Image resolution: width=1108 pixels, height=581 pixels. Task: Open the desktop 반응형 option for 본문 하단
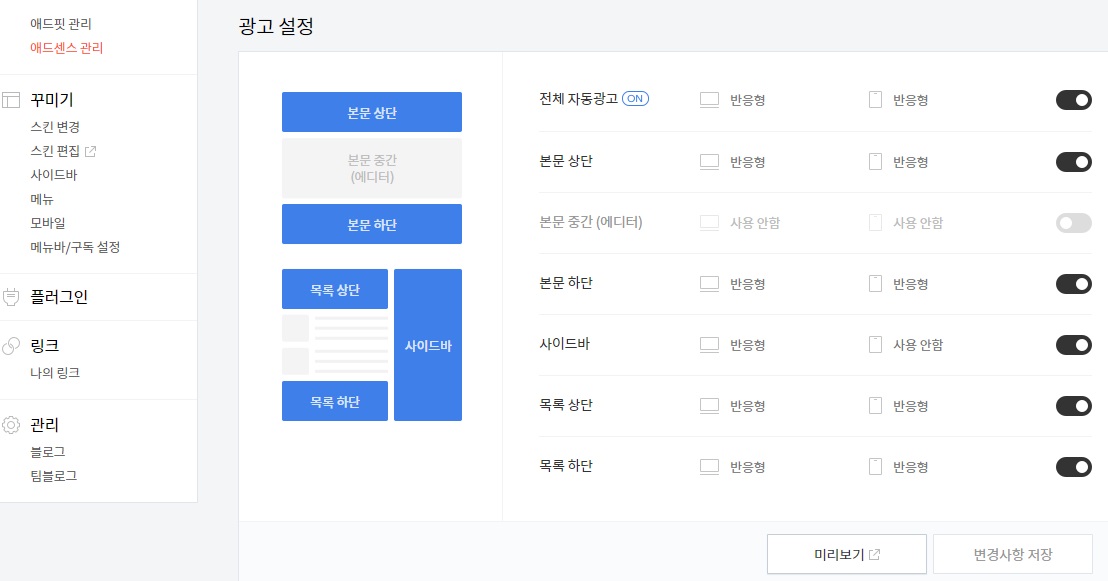748,284
